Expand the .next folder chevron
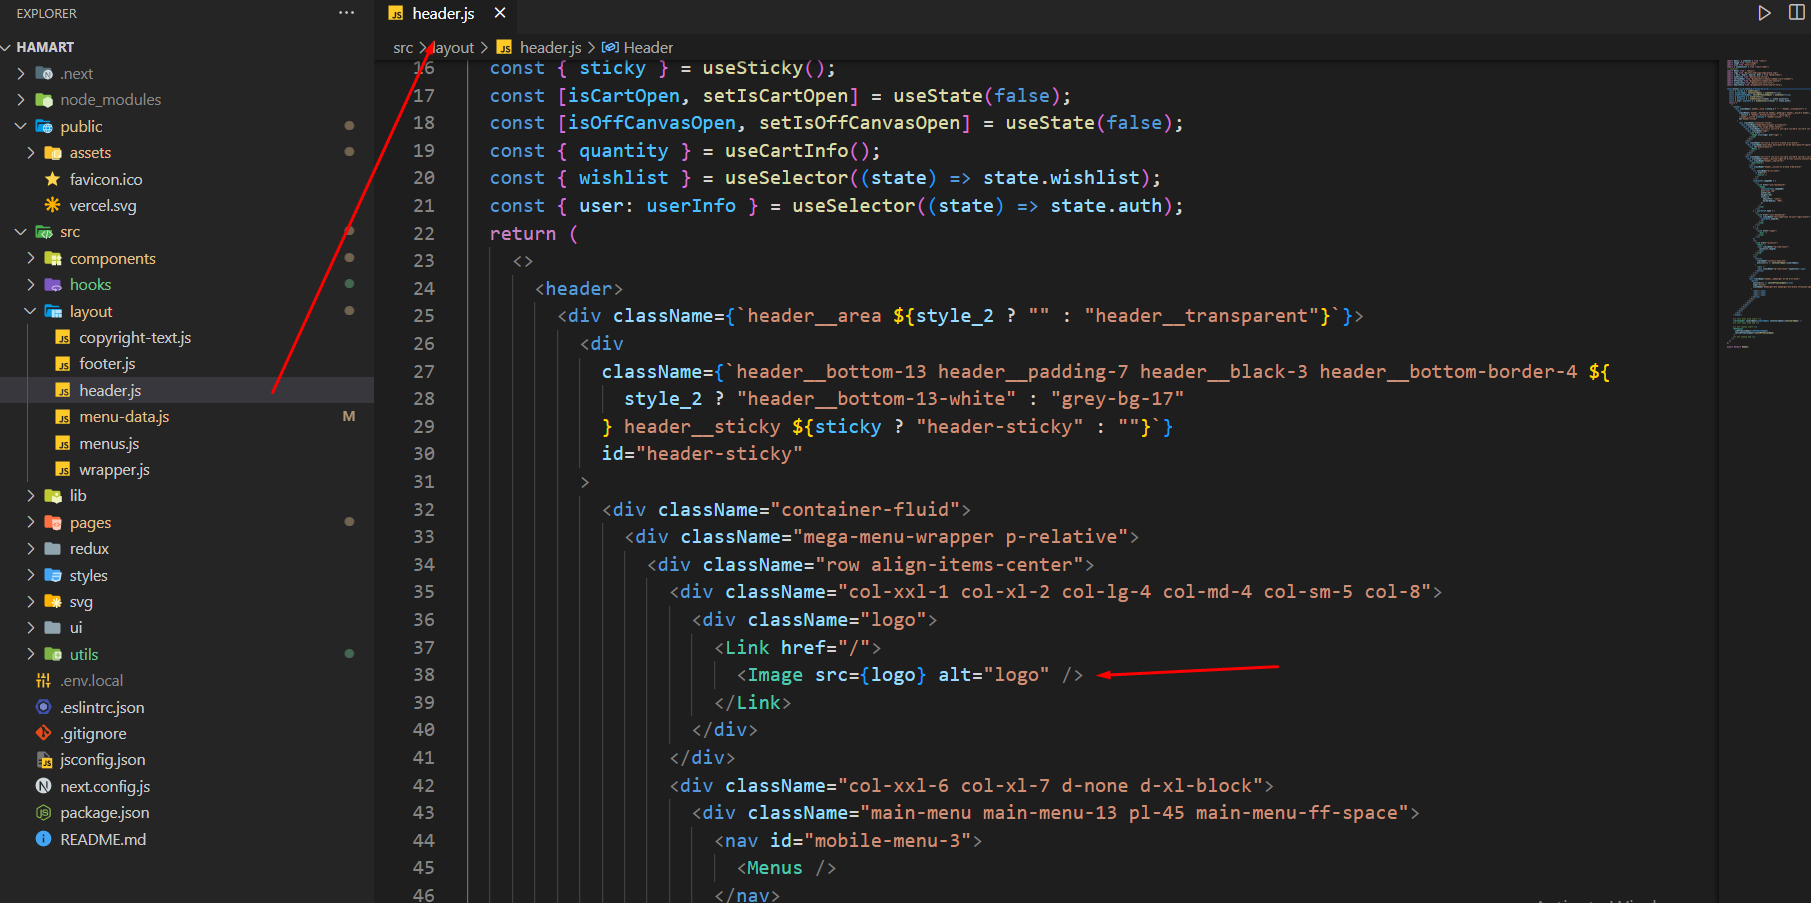The width and height of the screenshot is (1811, 903). tap(21, 73)
